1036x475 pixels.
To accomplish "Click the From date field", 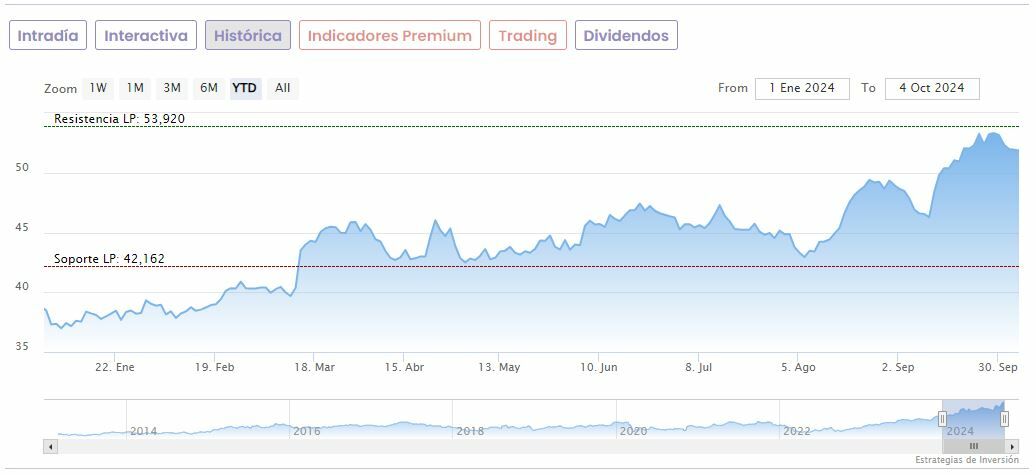I will 802,88.
